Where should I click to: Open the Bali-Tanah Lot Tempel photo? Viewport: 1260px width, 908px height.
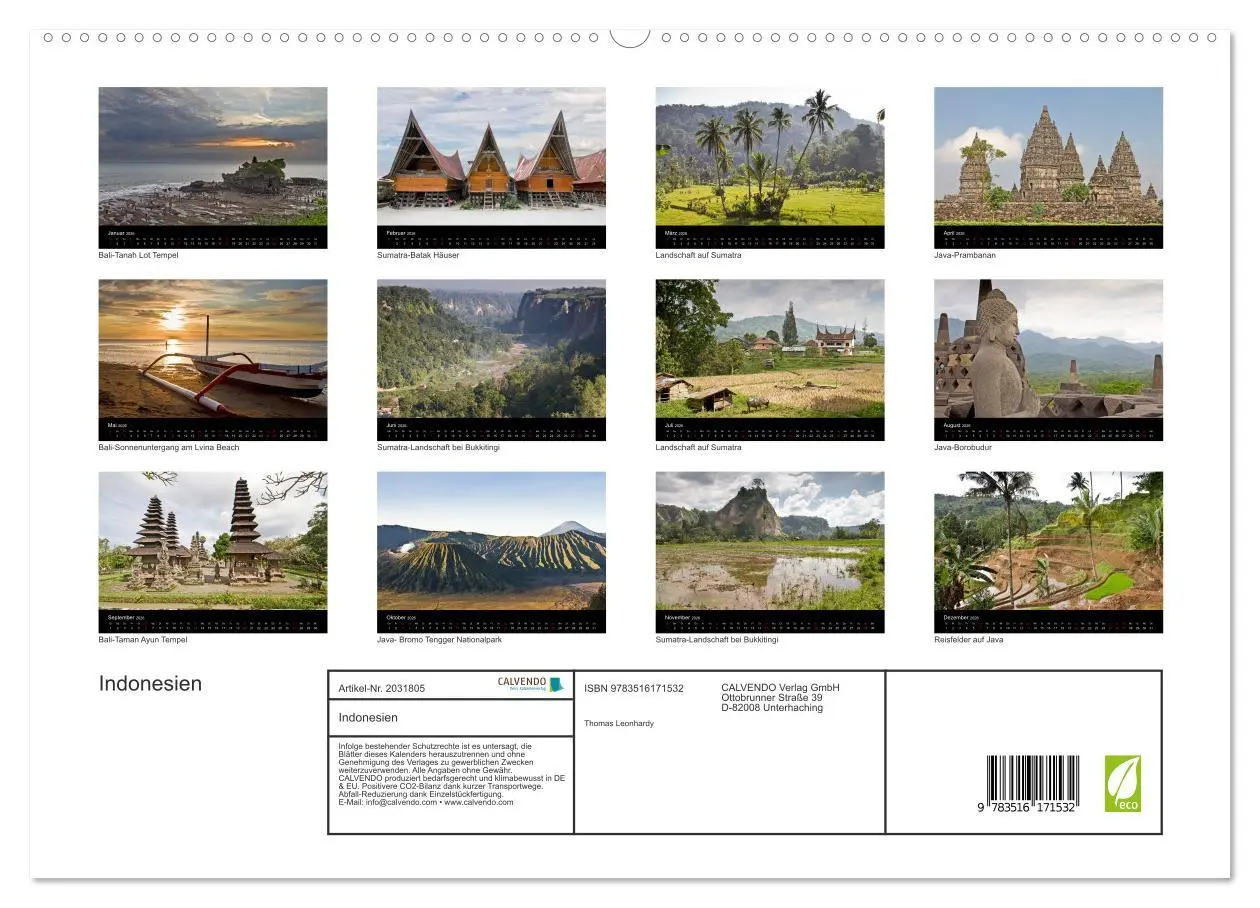tap(213, 156)
